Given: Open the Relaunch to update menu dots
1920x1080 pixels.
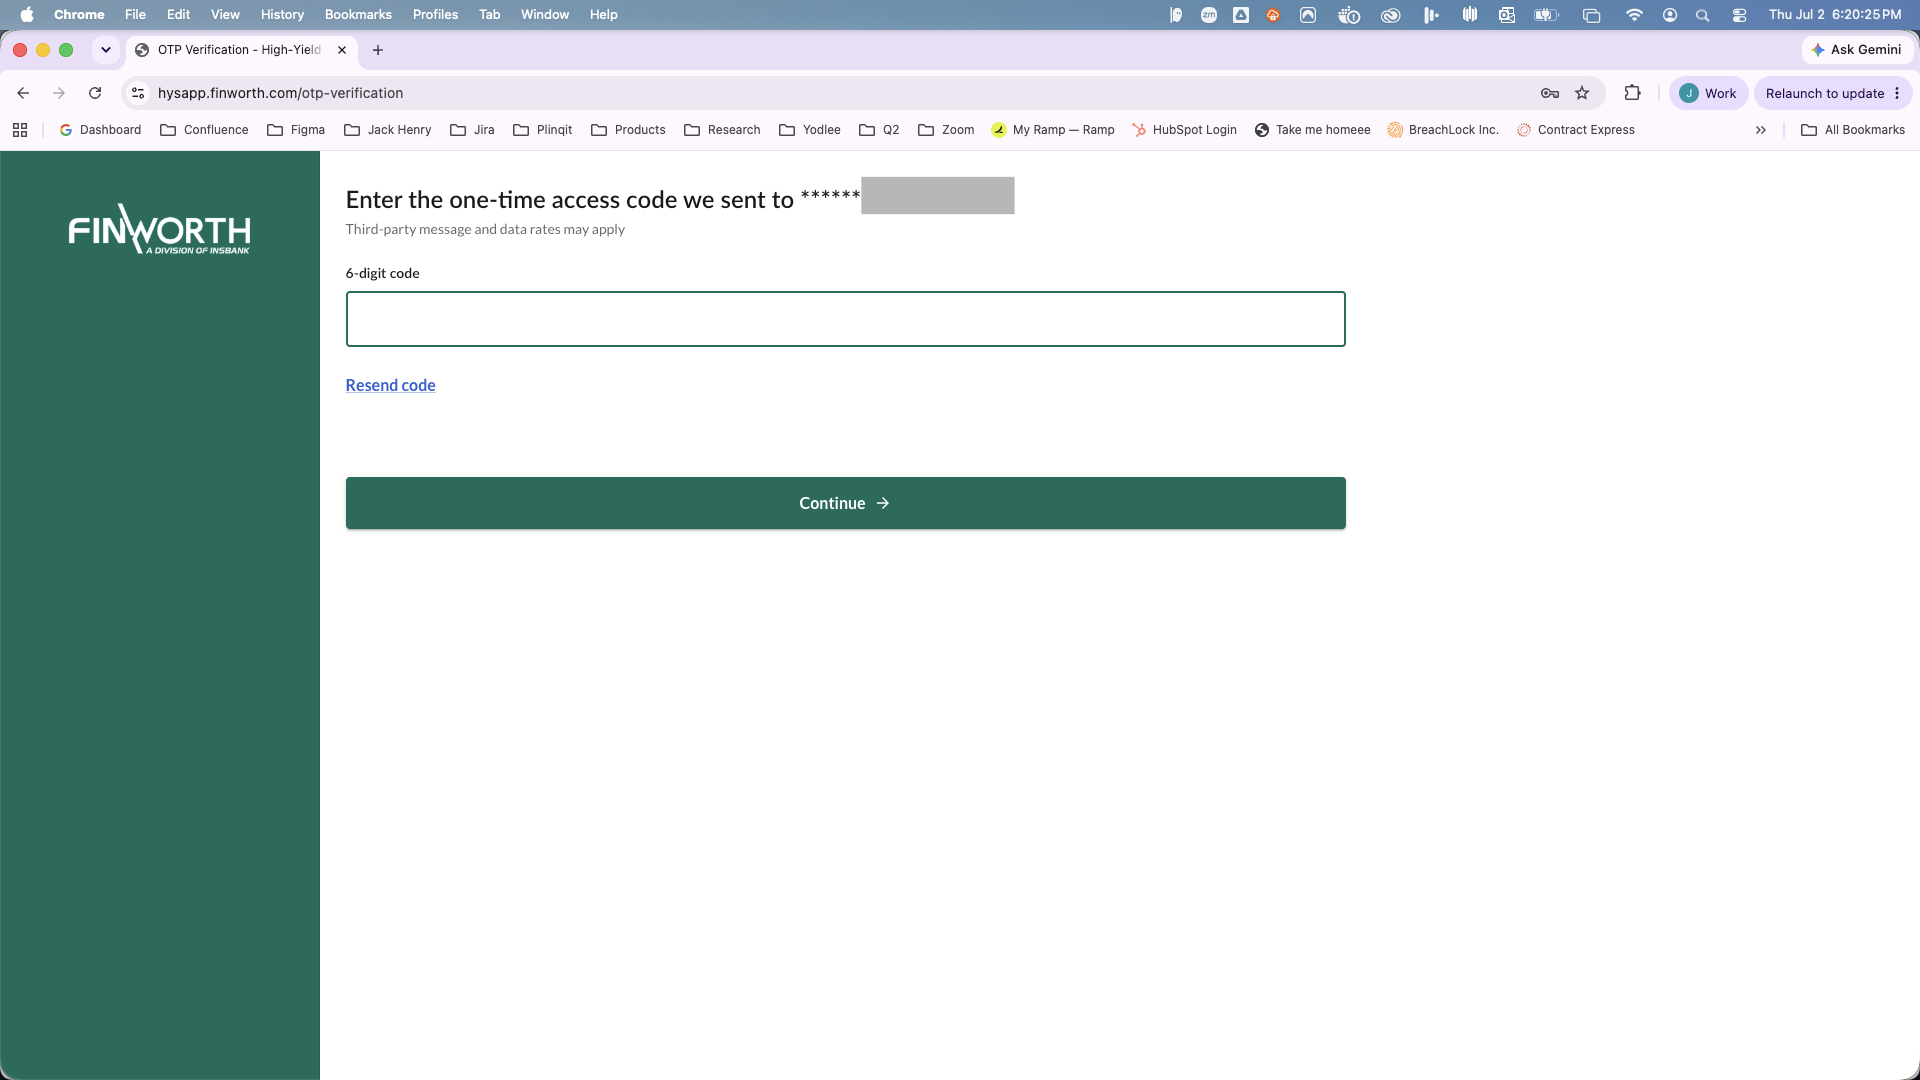Looking at the screenshot, I should coord(1897,93).
